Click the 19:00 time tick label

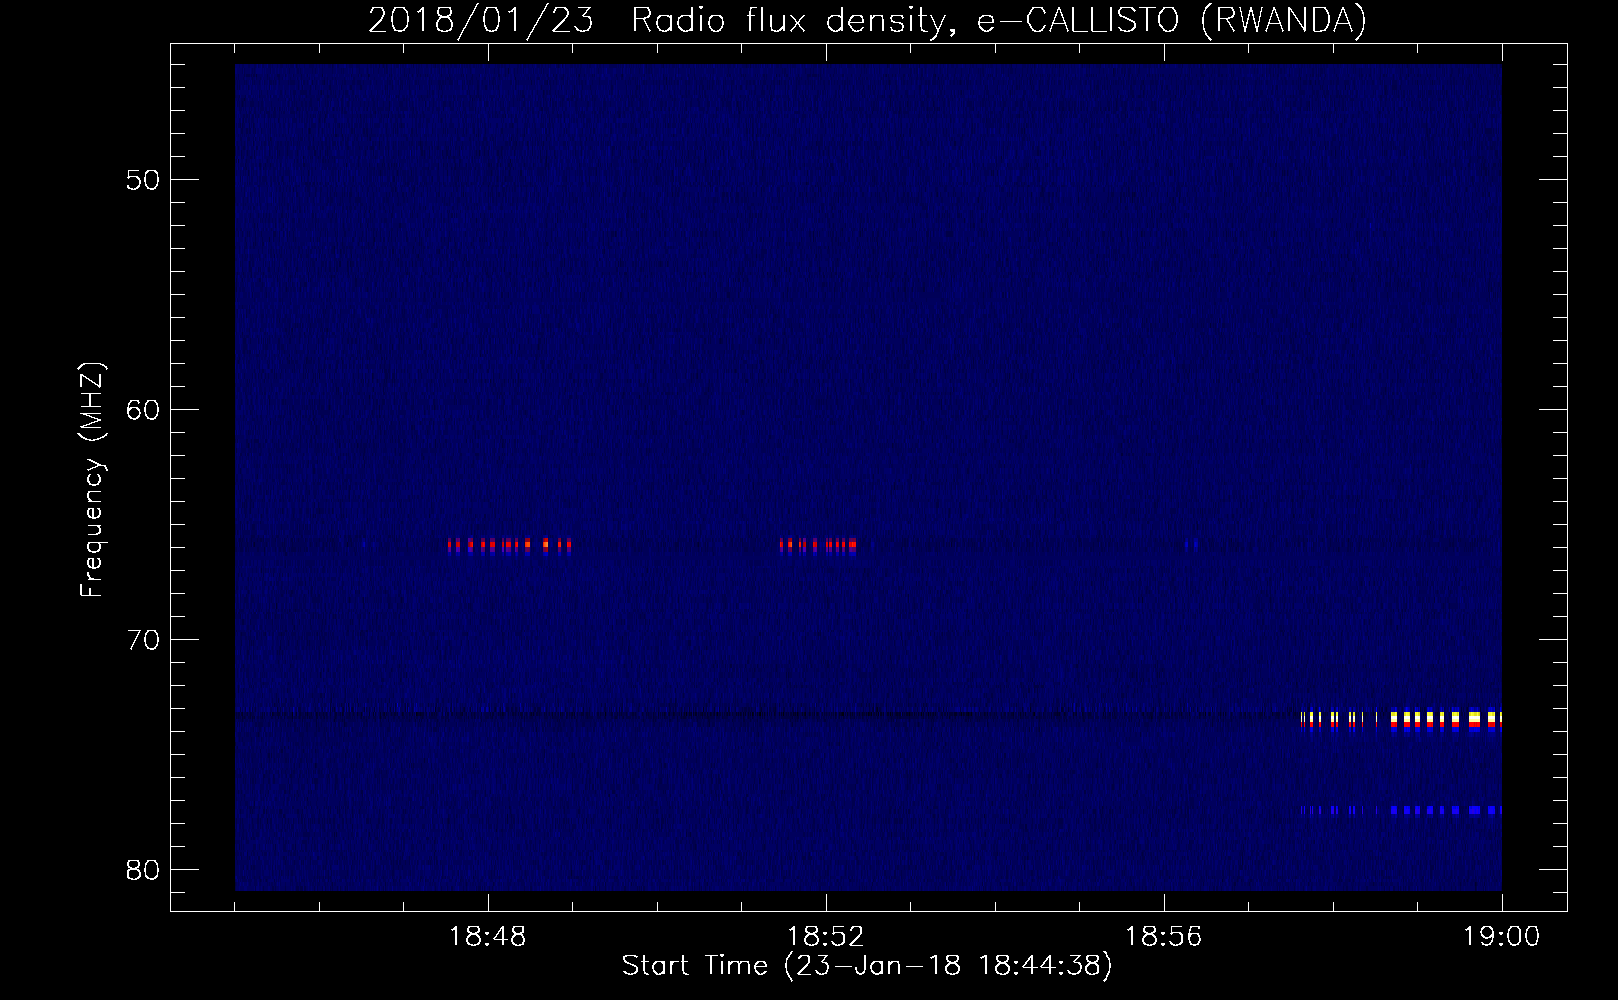[1501, 937]
